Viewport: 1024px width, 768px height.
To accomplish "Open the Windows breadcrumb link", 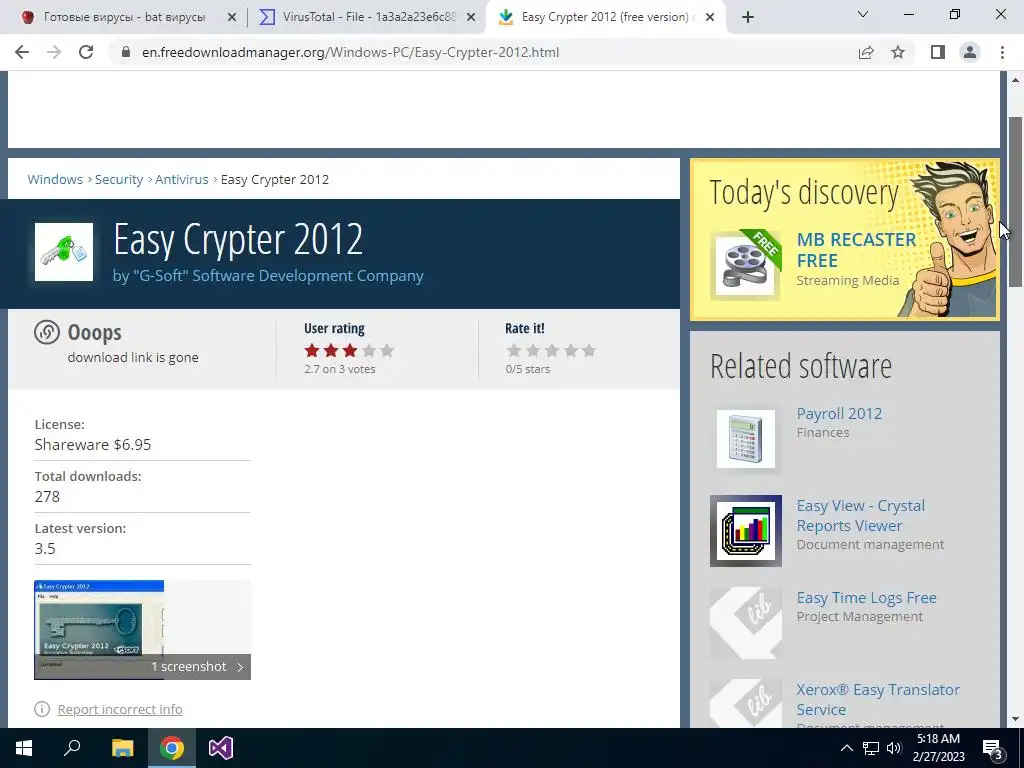I will pyautogui.click(x=55, y=180).
